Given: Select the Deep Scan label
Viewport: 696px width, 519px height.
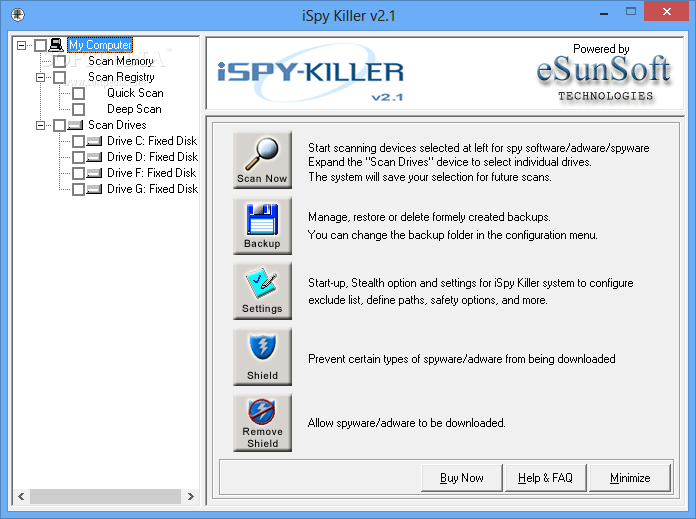Looking at the screenshot, I should point(134,109).
